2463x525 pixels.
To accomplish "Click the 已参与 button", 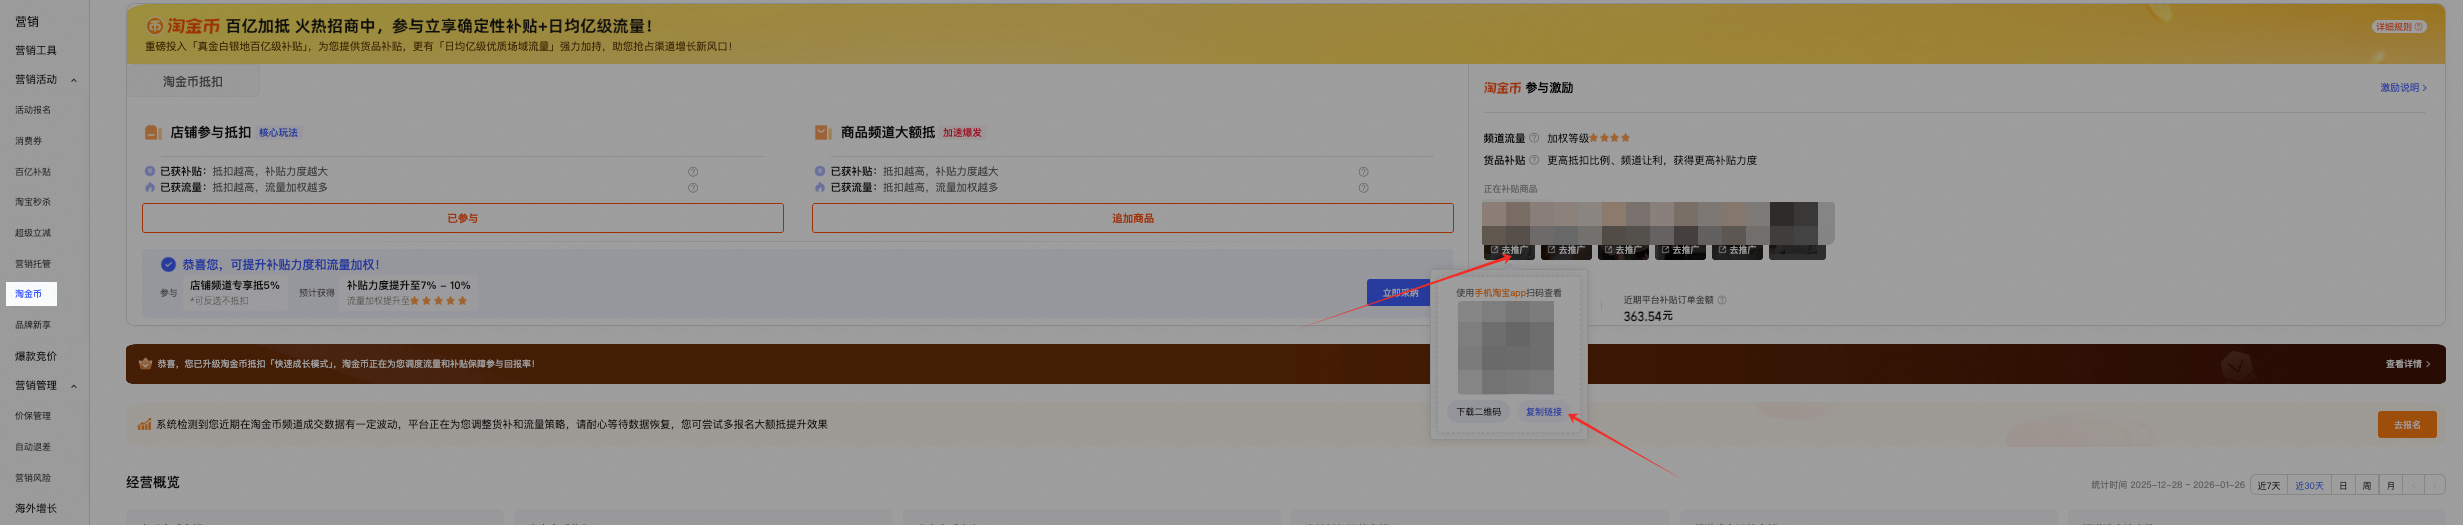I will [x=463, y=218].
